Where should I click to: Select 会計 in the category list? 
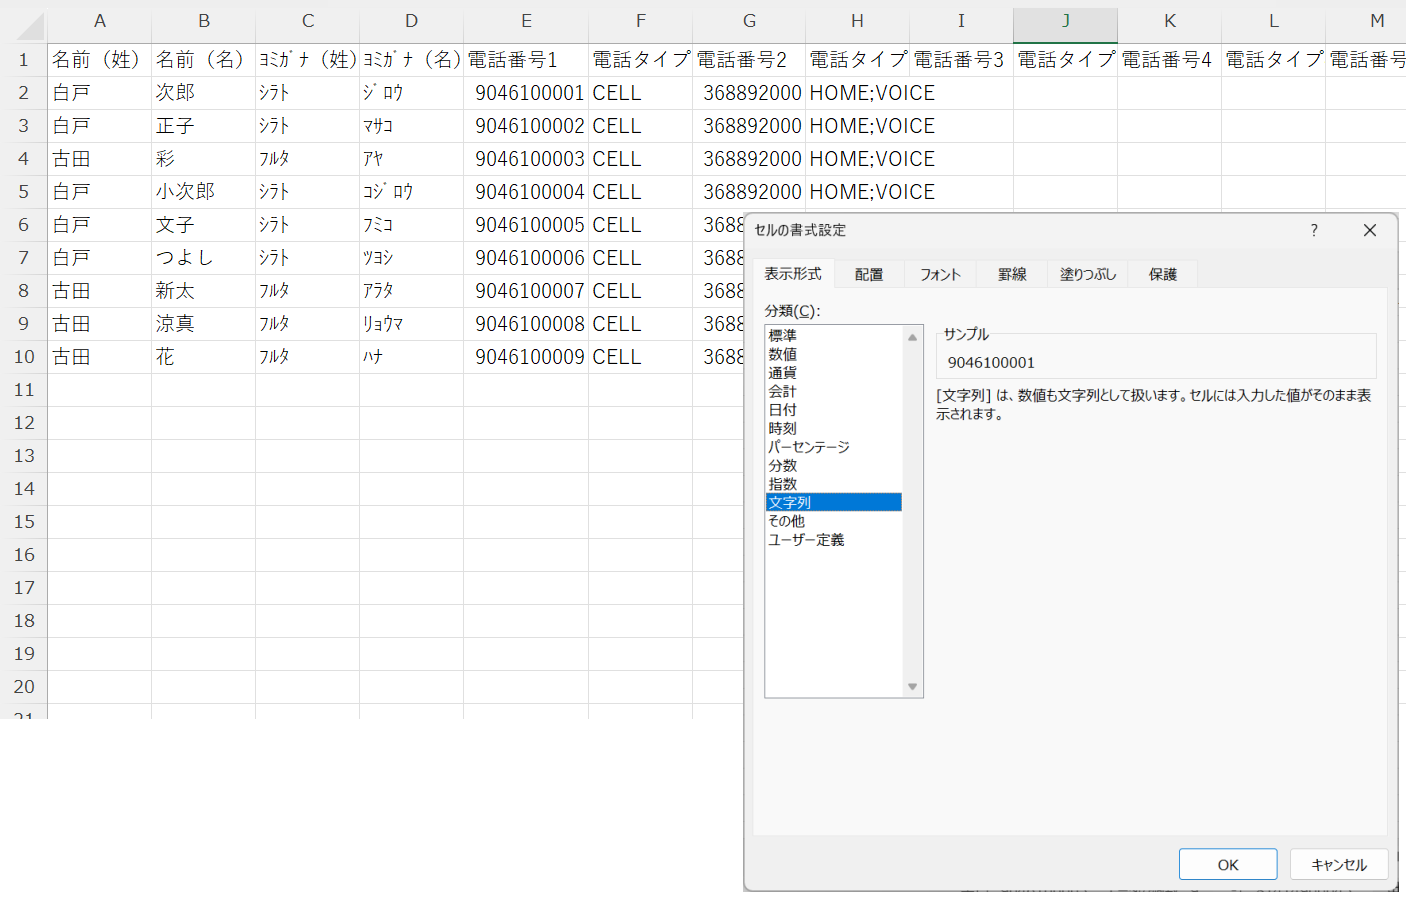pos(833,391)
